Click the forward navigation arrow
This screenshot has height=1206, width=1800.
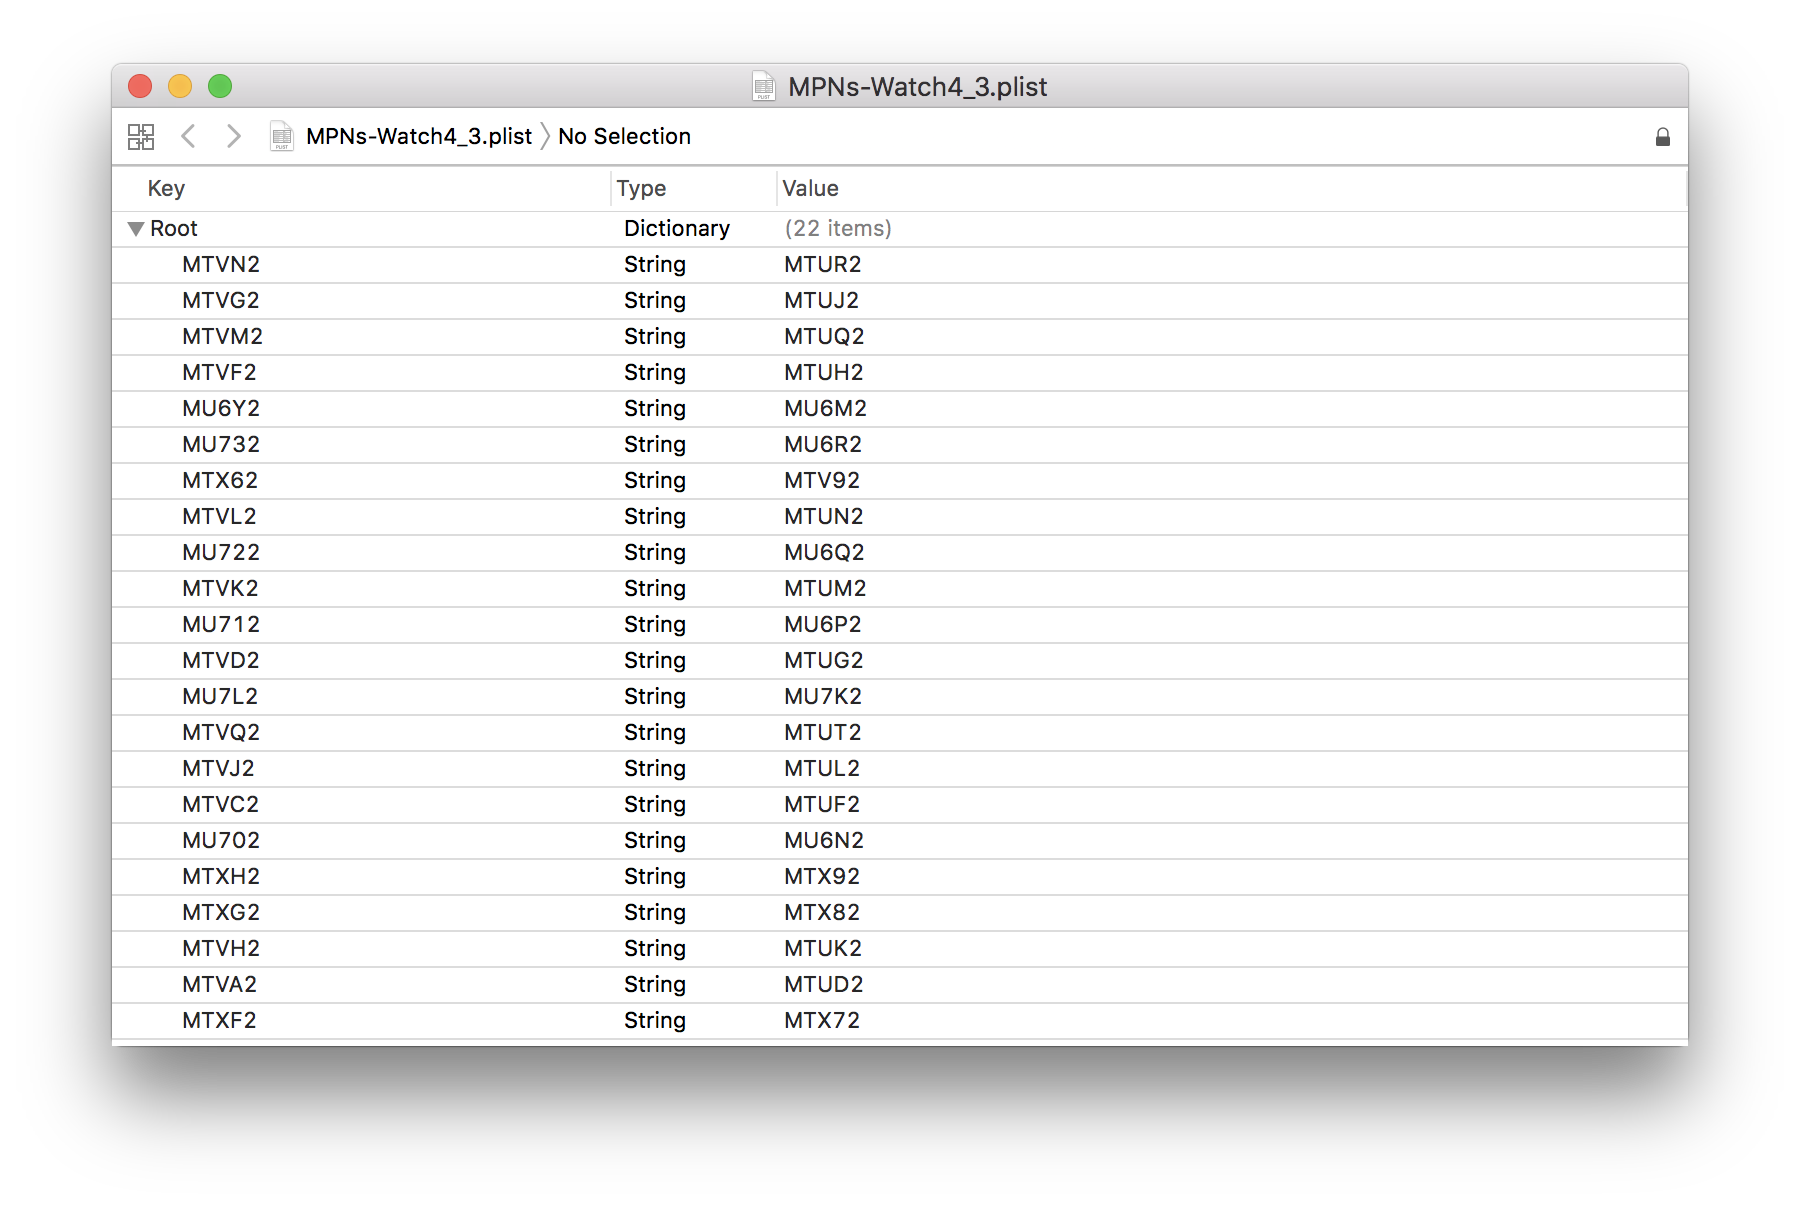click(233, 136)
